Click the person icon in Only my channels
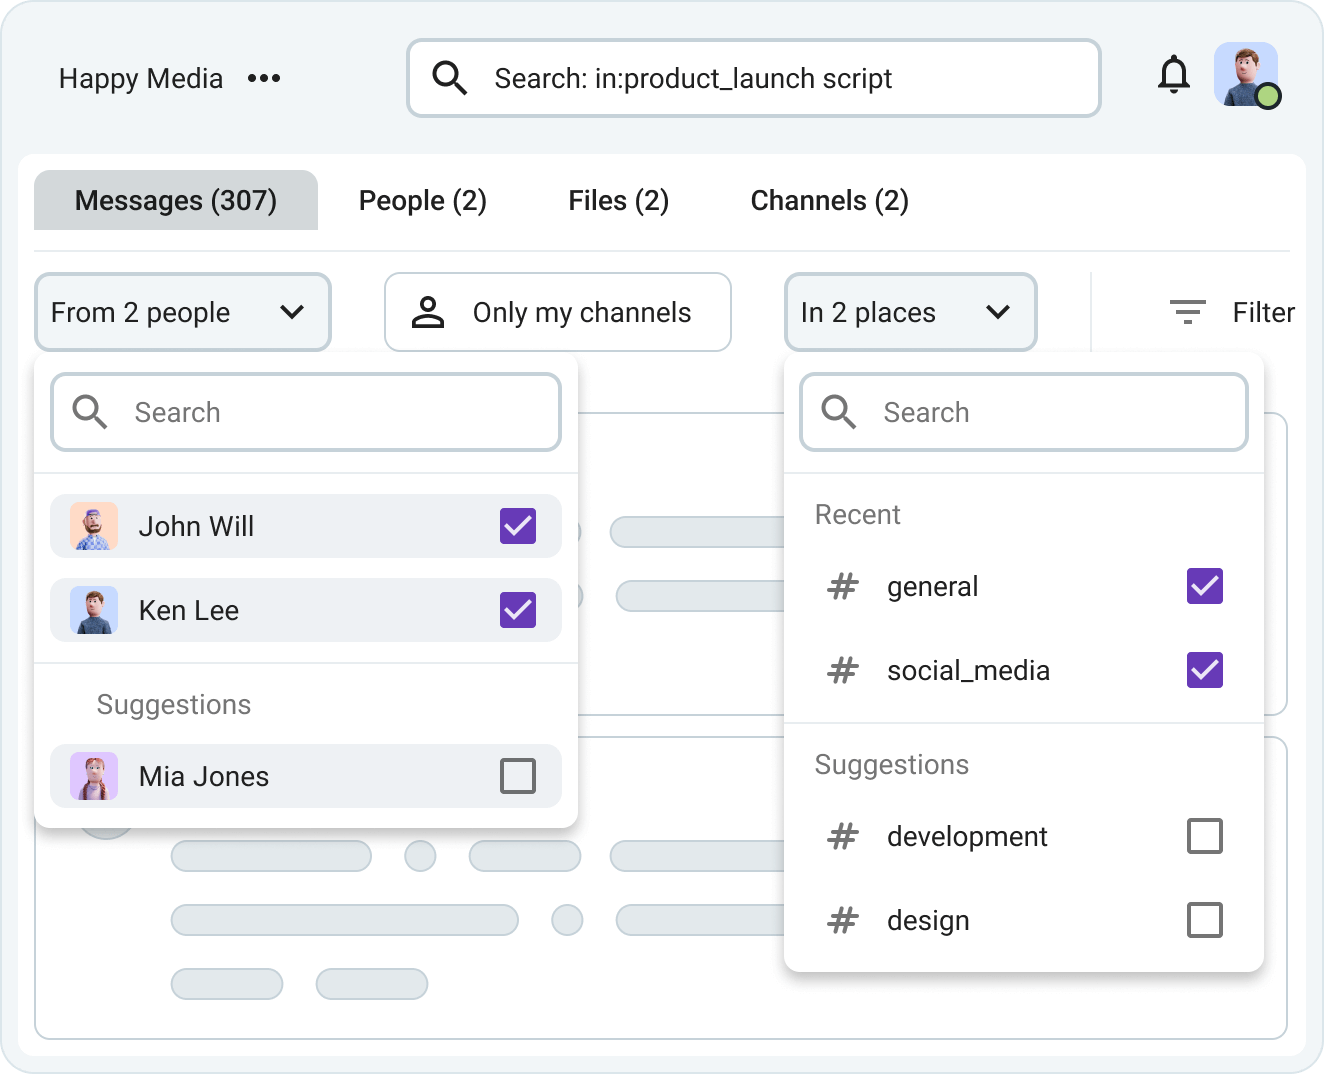The image size is (1324, 1074). pyautogui.click(x=430, y=312)
